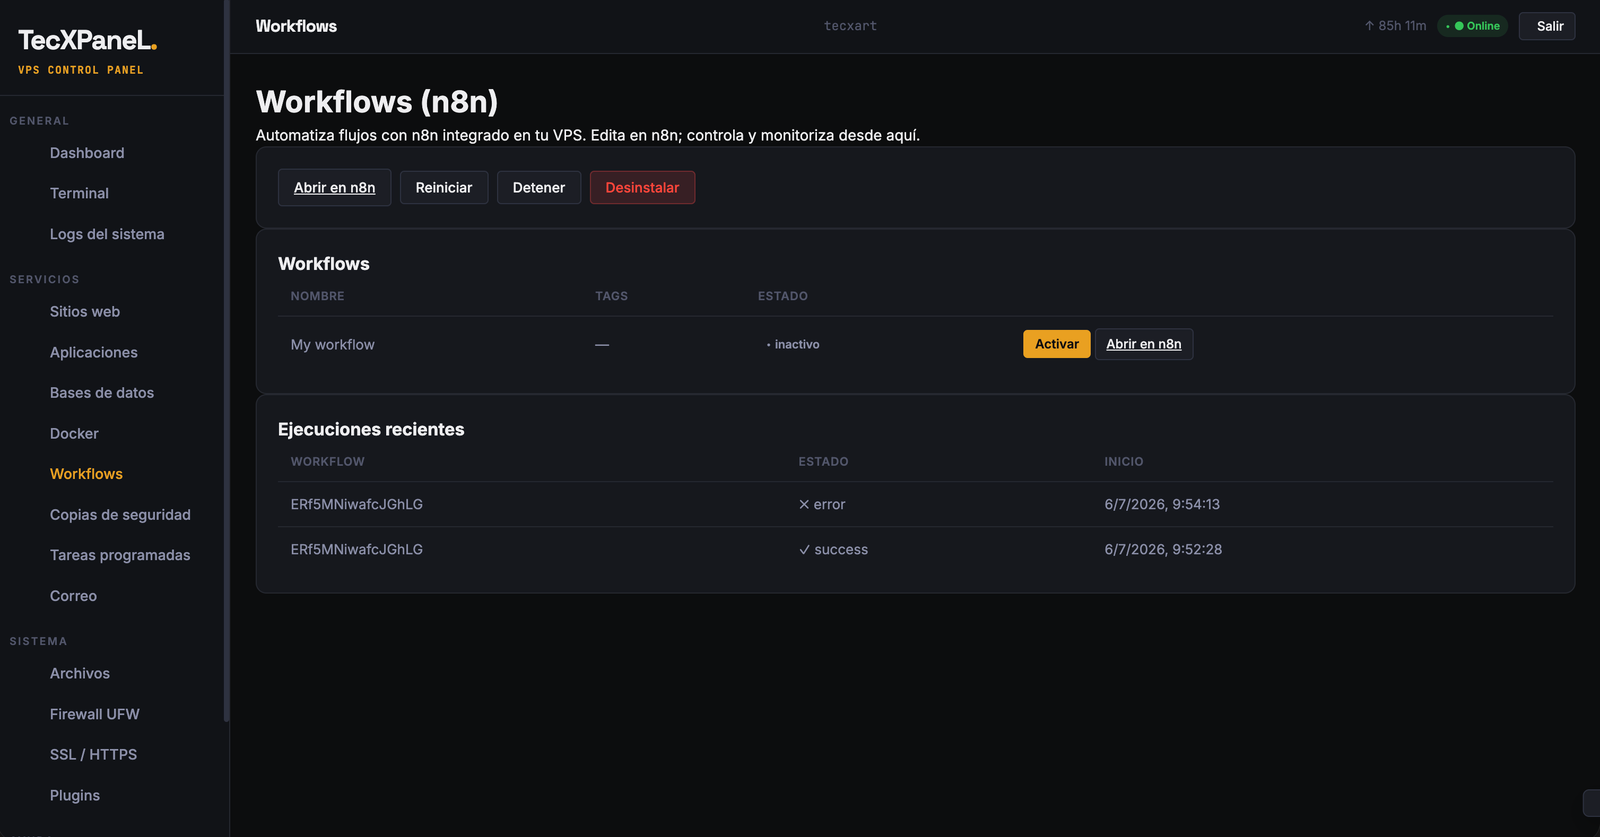This screenshot has width=1600, height=837.
Task: Click the timestamp 6/7/2026, 9:52:28
Action: tap(1163, 549)
